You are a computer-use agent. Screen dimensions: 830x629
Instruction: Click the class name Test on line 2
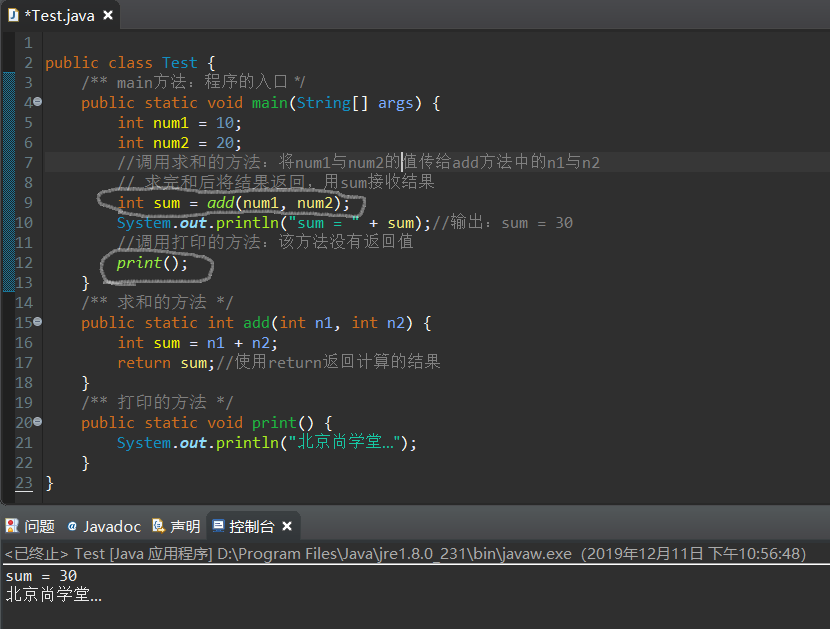(x=179, y=63)
